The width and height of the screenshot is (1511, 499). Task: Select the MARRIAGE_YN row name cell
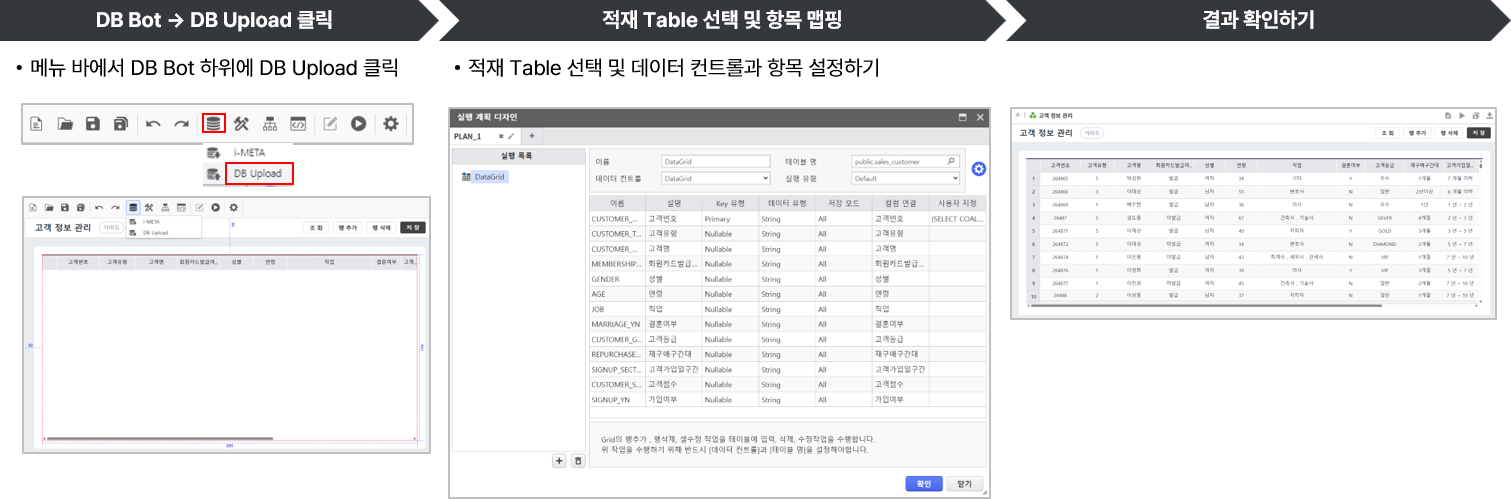(616, 324)
